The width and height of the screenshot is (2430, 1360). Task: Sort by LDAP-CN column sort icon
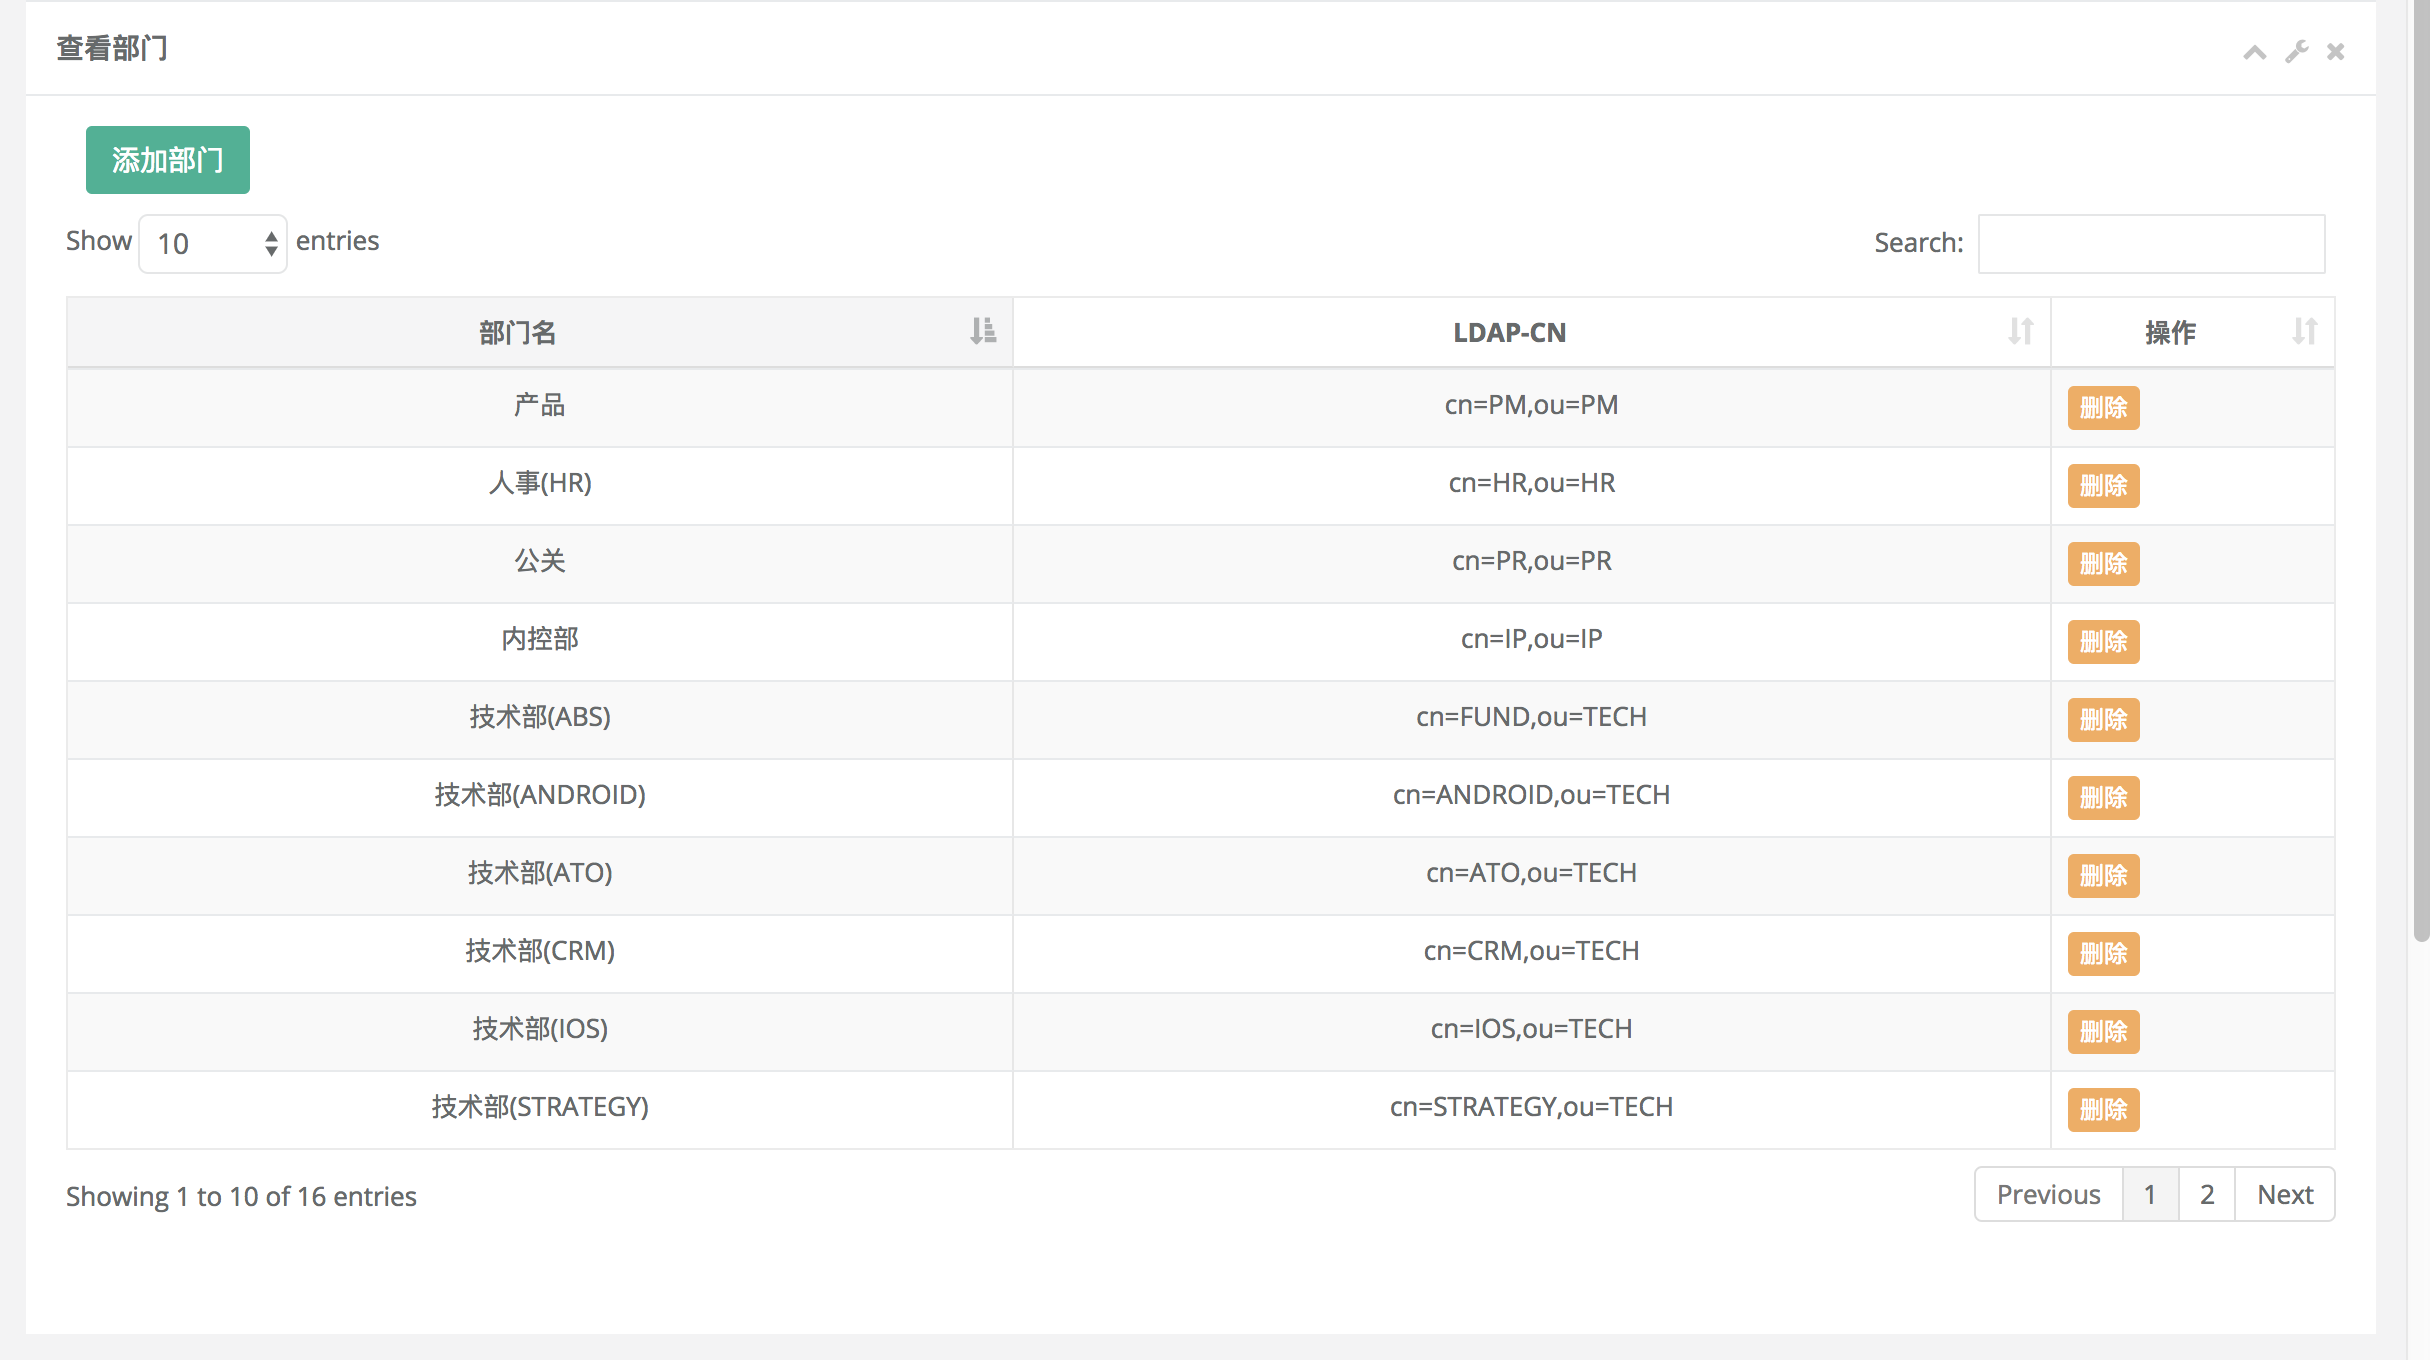[2020, 331]
